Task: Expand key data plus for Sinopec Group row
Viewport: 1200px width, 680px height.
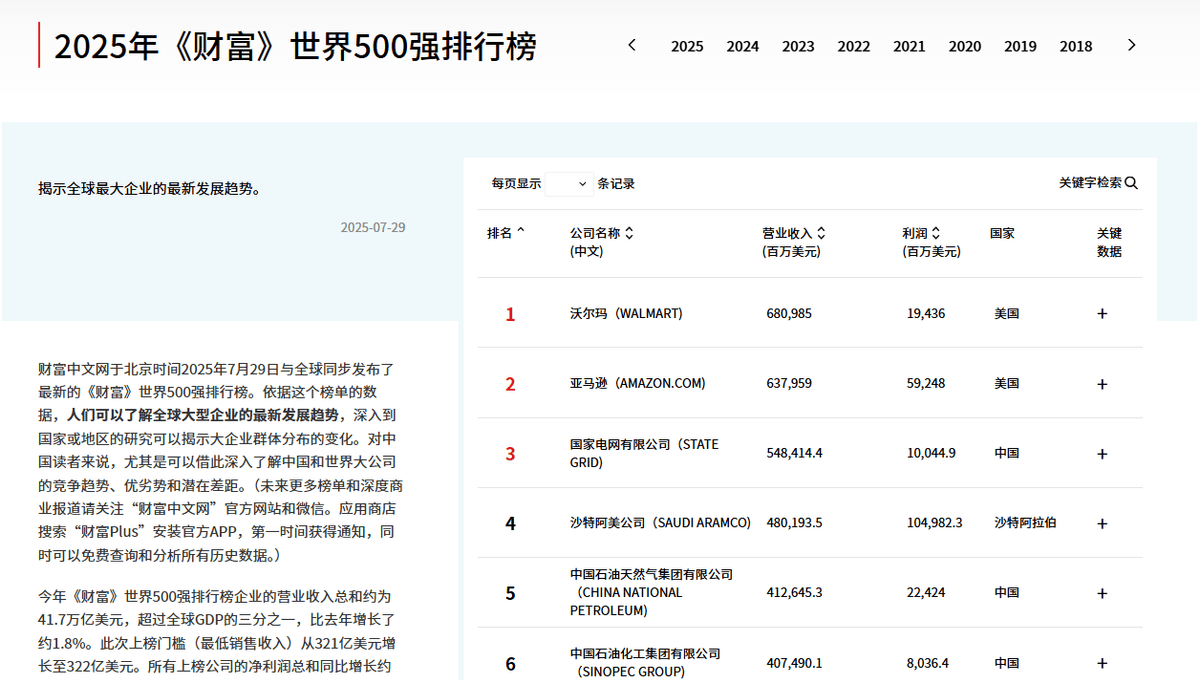Action: [x=1102, y=663]
